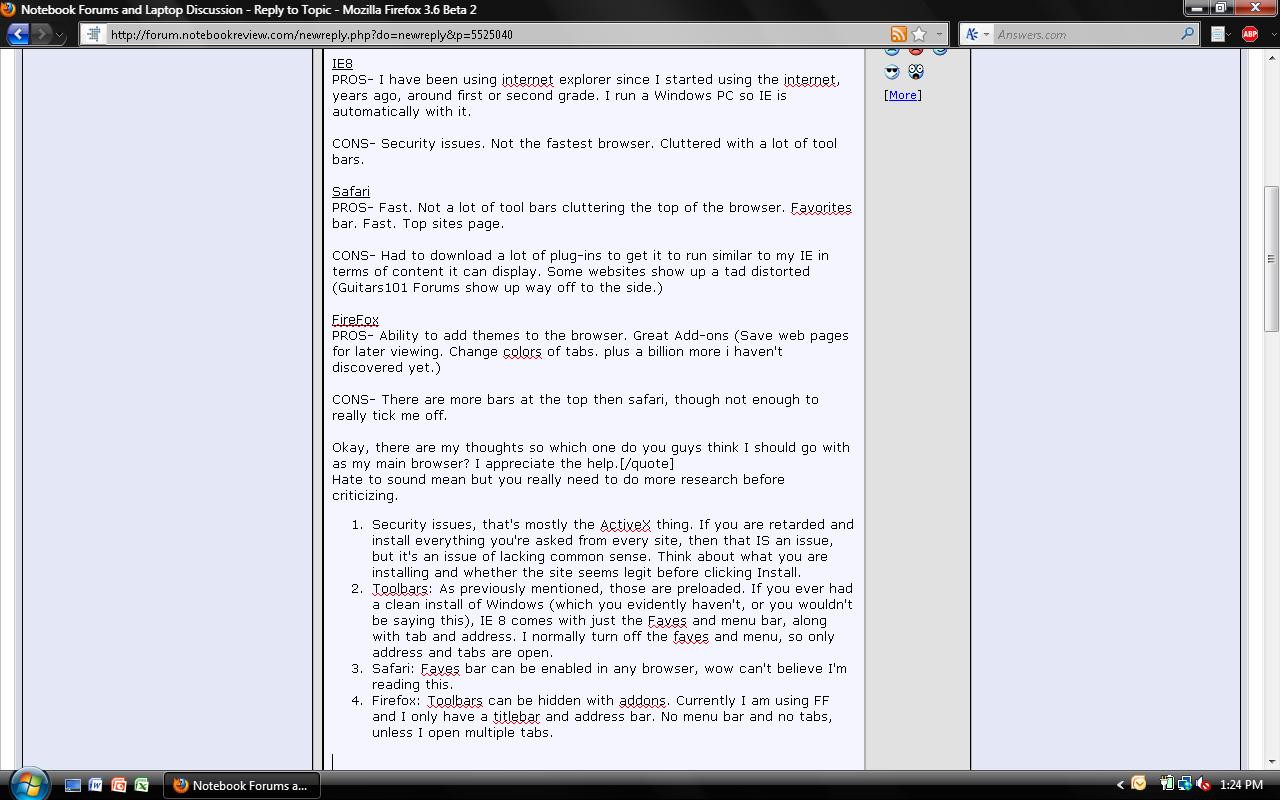This screenshot has height=800, width=1280.
Task: Click the underlined 'FireFox' heading text
Action: pos(355,320)
